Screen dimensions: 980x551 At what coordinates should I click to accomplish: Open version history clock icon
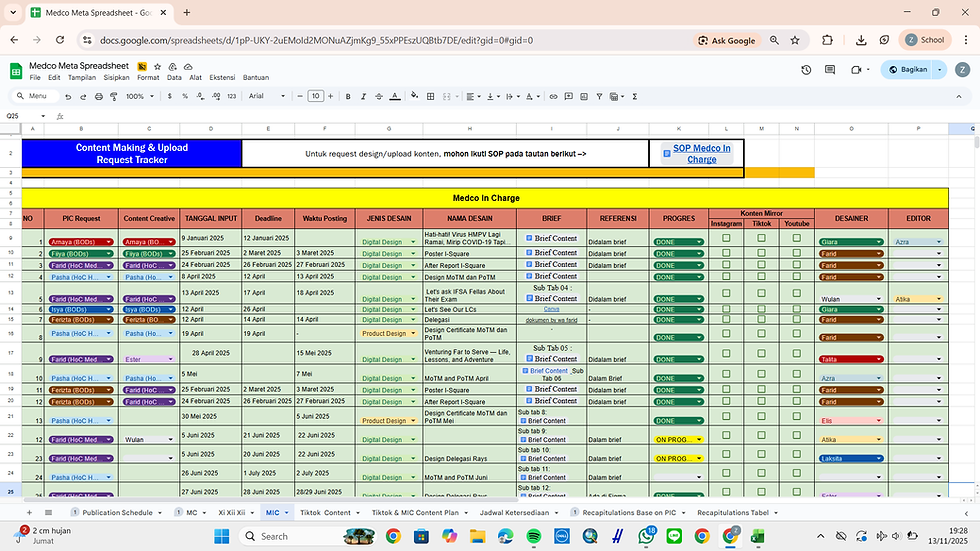[806, 70]
